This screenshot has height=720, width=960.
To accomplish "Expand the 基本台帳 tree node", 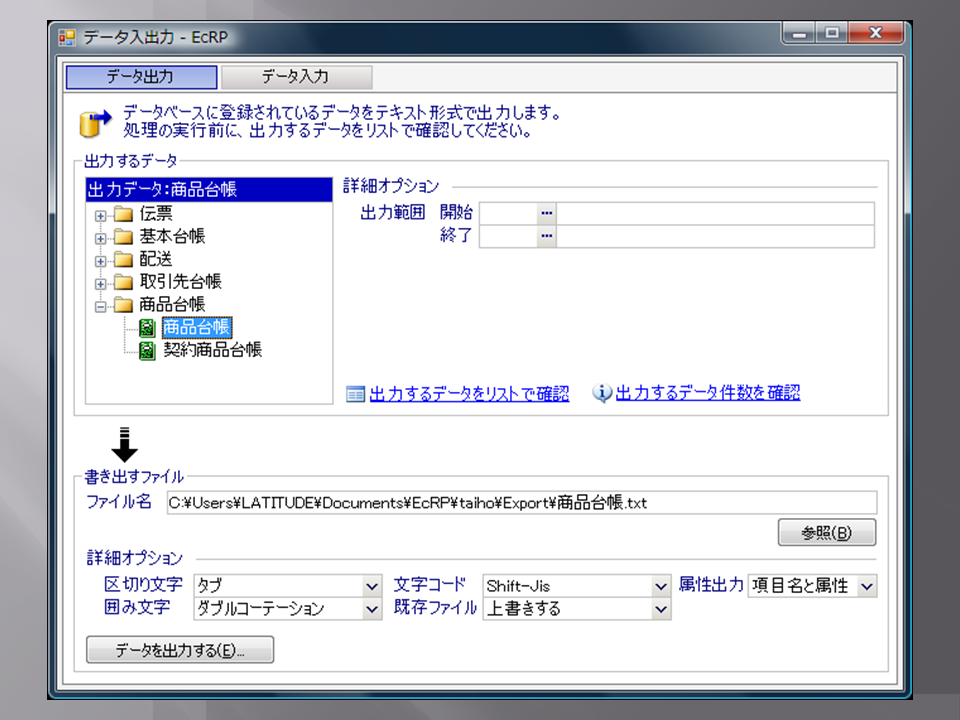I will [100, 238].
